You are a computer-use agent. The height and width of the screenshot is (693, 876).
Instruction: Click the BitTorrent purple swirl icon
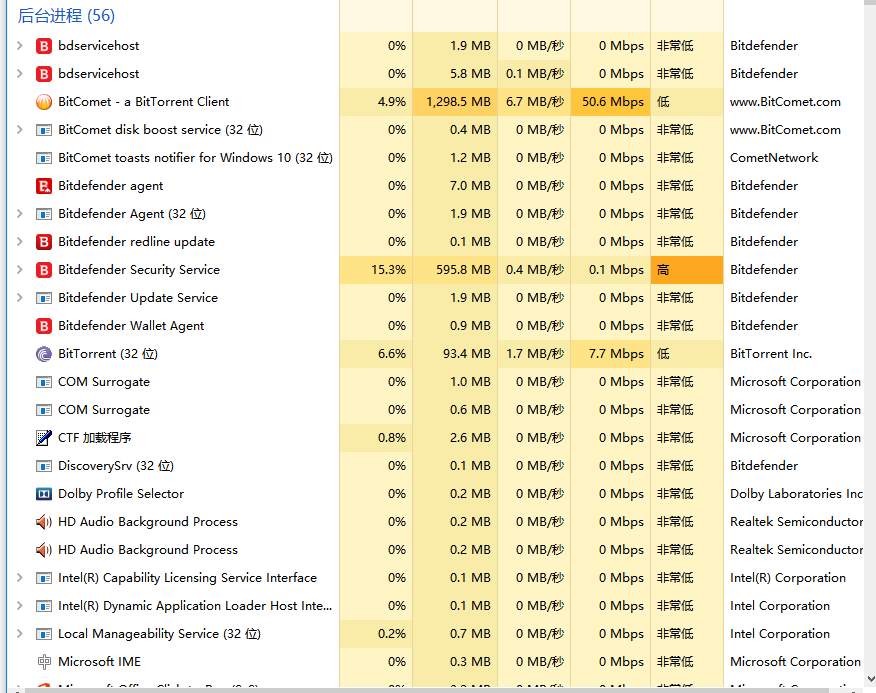44,354
